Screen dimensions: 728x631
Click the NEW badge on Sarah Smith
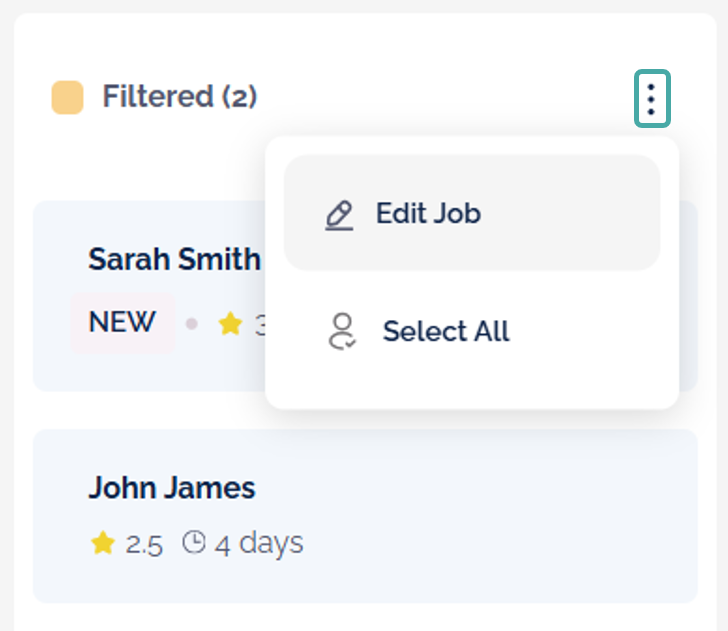pos(122,323)
